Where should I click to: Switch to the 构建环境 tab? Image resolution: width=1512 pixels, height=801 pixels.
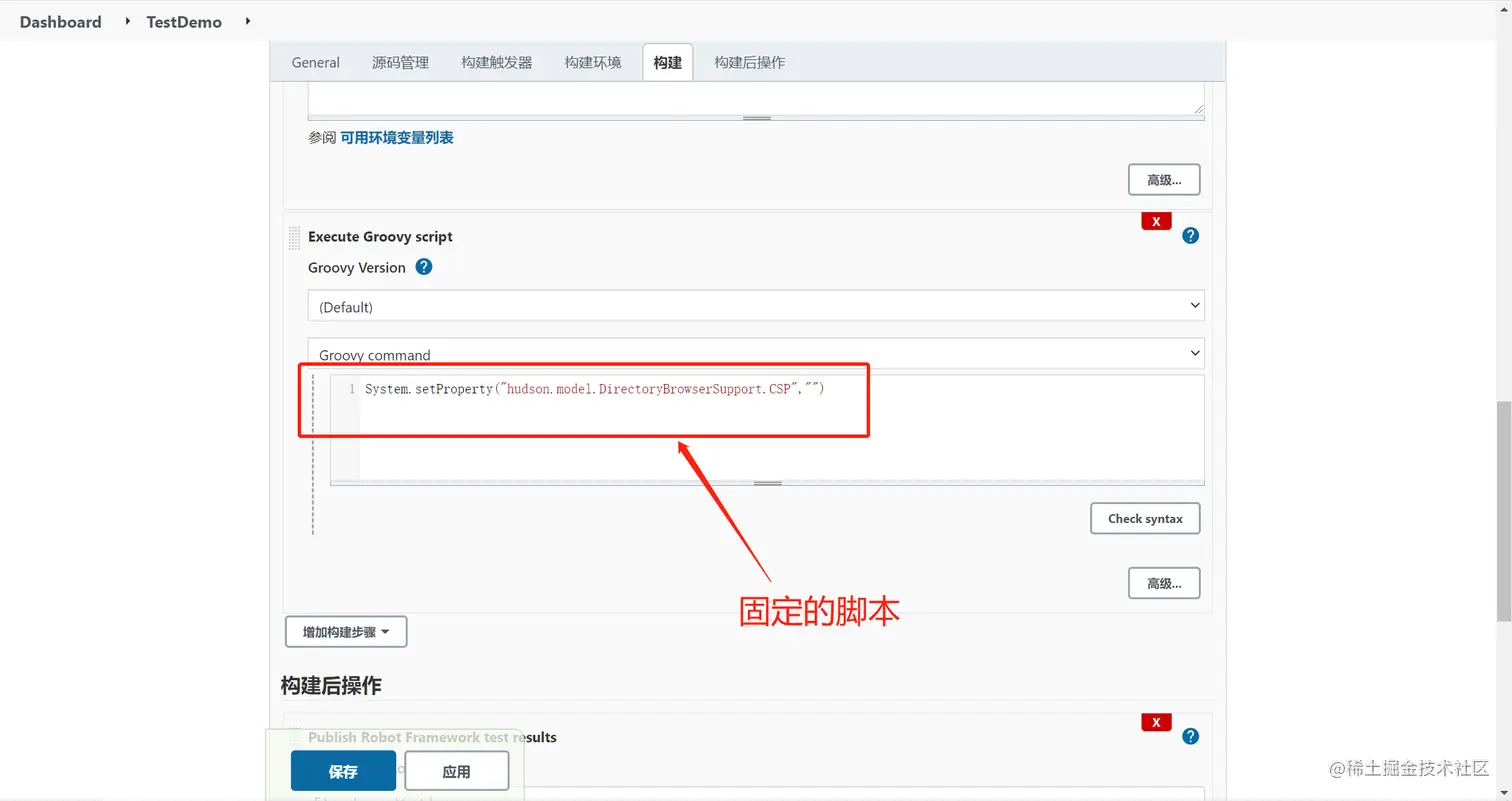click(x=593, y=62)
